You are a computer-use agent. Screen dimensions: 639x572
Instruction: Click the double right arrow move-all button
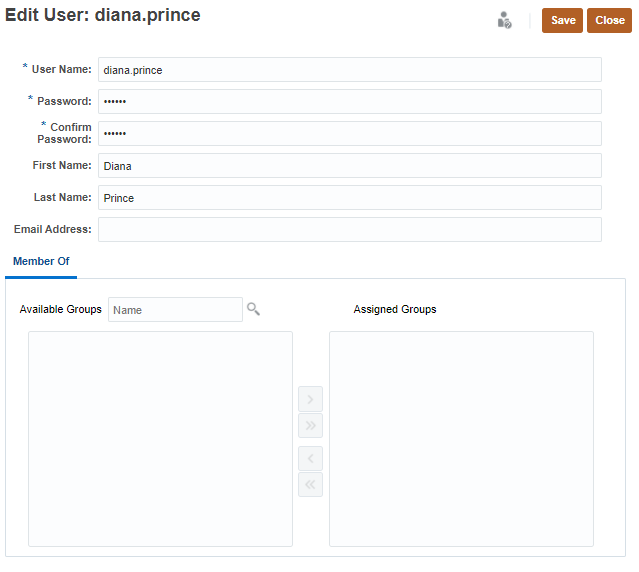tap(310, 426)
